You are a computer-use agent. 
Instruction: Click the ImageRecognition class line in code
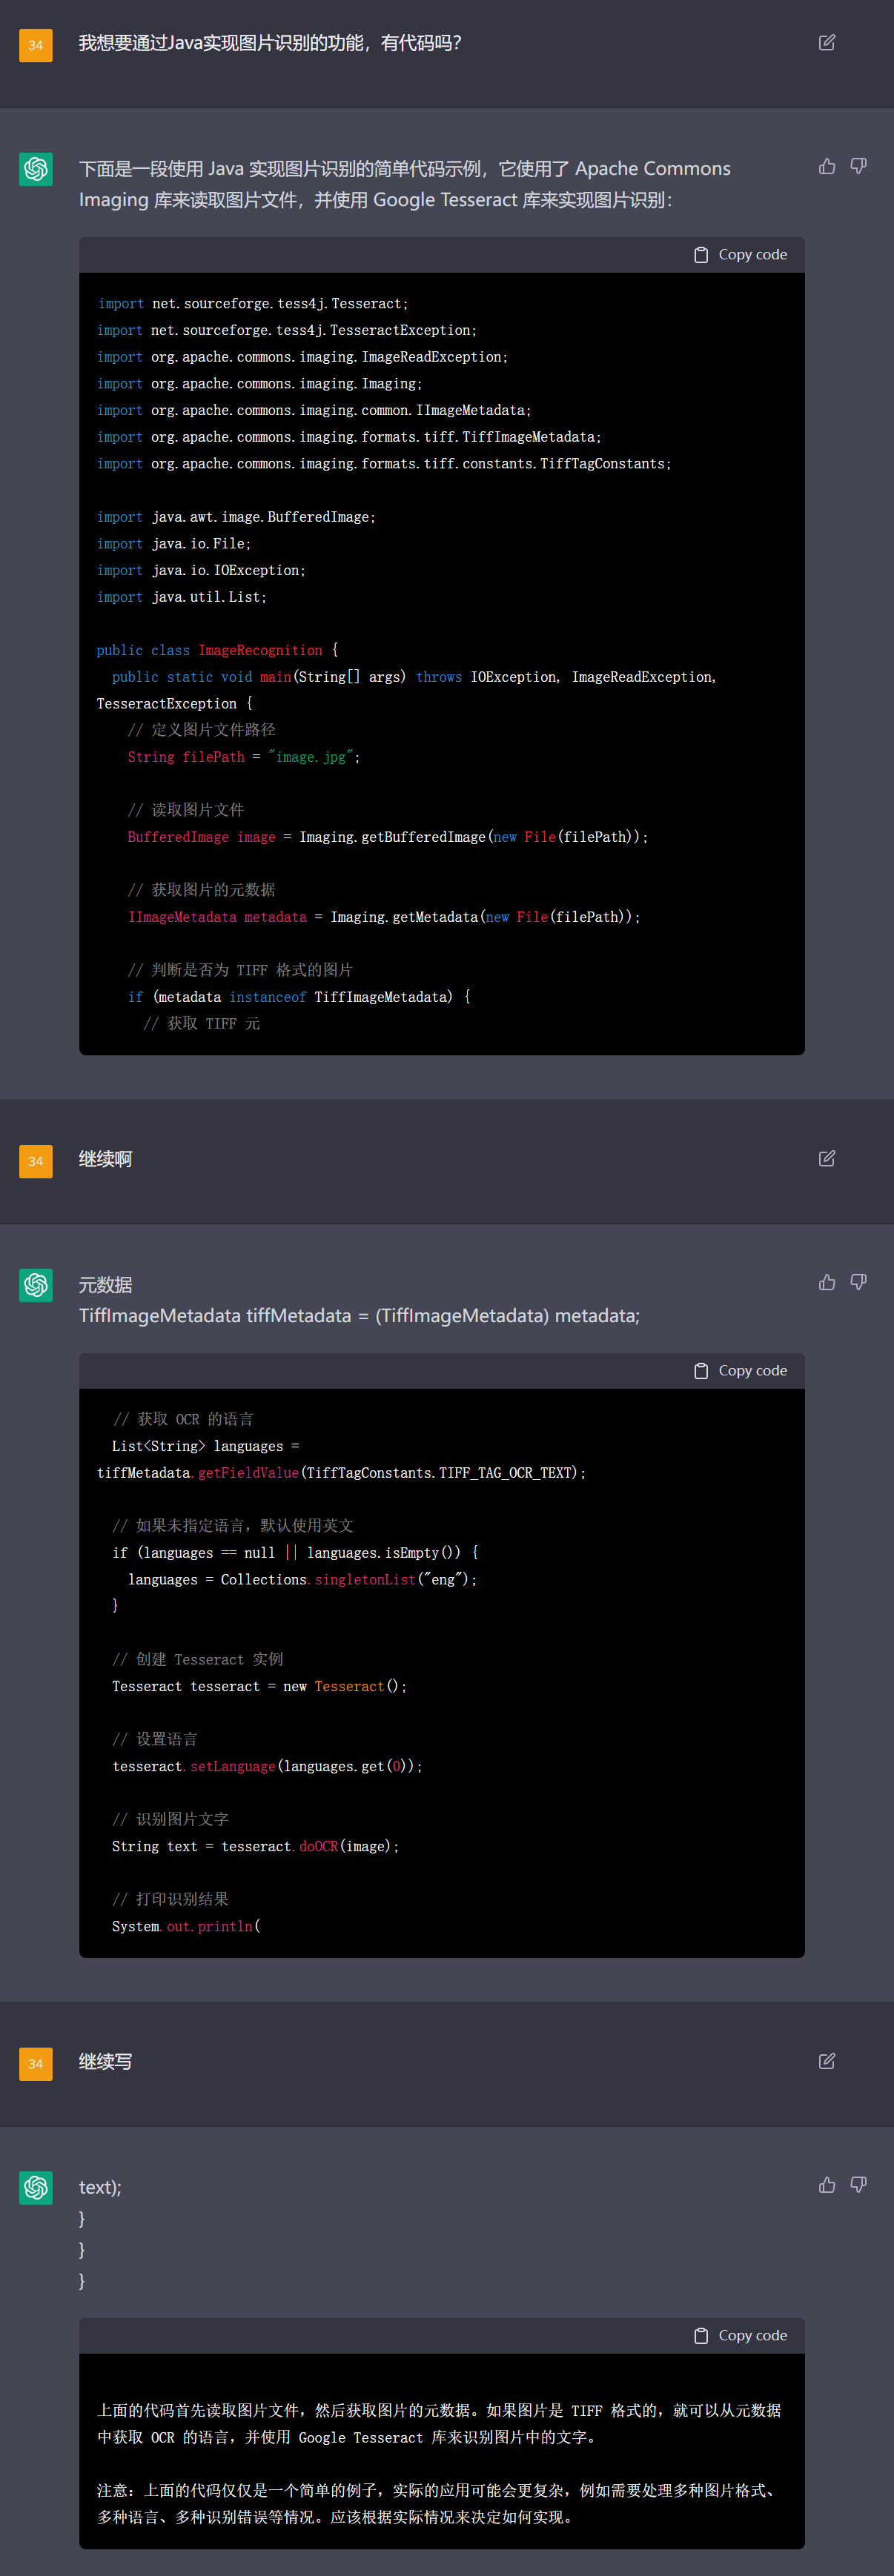[x=217, y=650]
